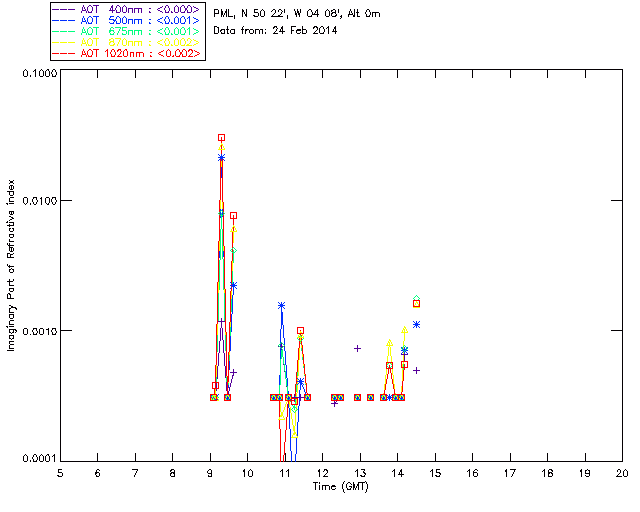Screen dimensions: 640x512
Task: Click the x-axis tick label 18
Action: pyautogui.click(x=547, y=473)
